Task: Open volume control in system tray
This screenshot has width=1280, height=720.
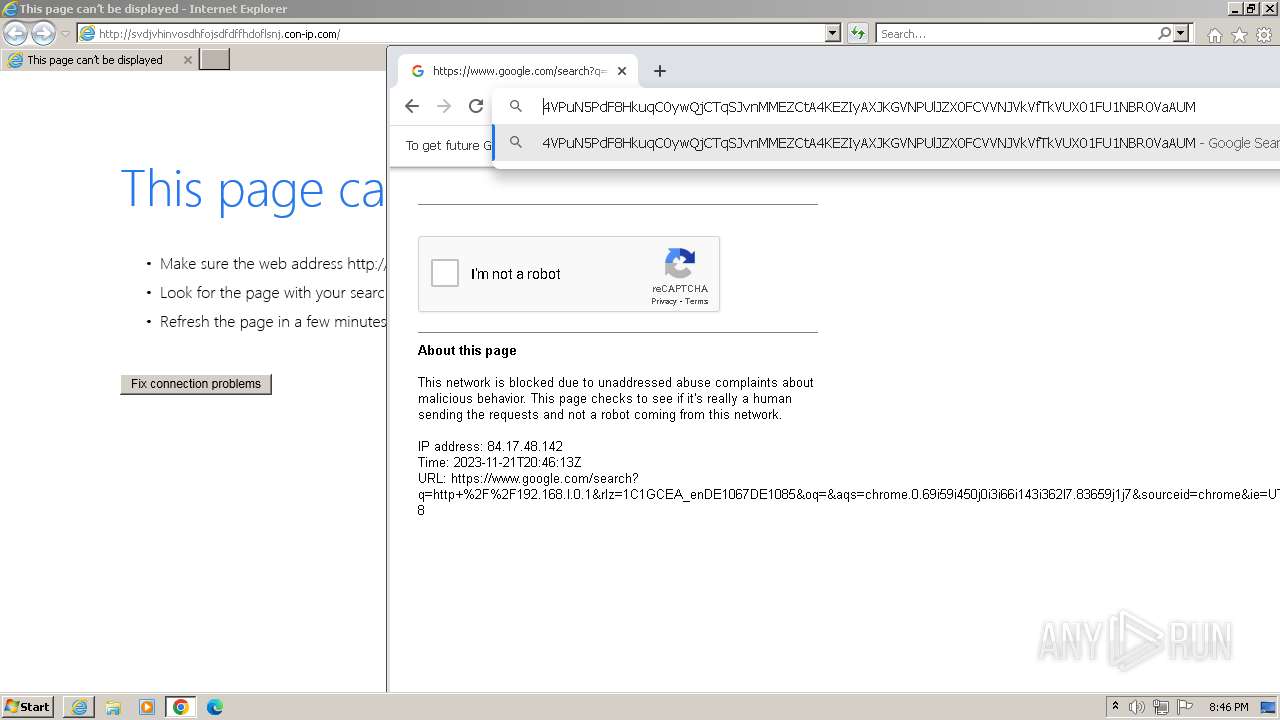Action: [x=1137, y=707]
